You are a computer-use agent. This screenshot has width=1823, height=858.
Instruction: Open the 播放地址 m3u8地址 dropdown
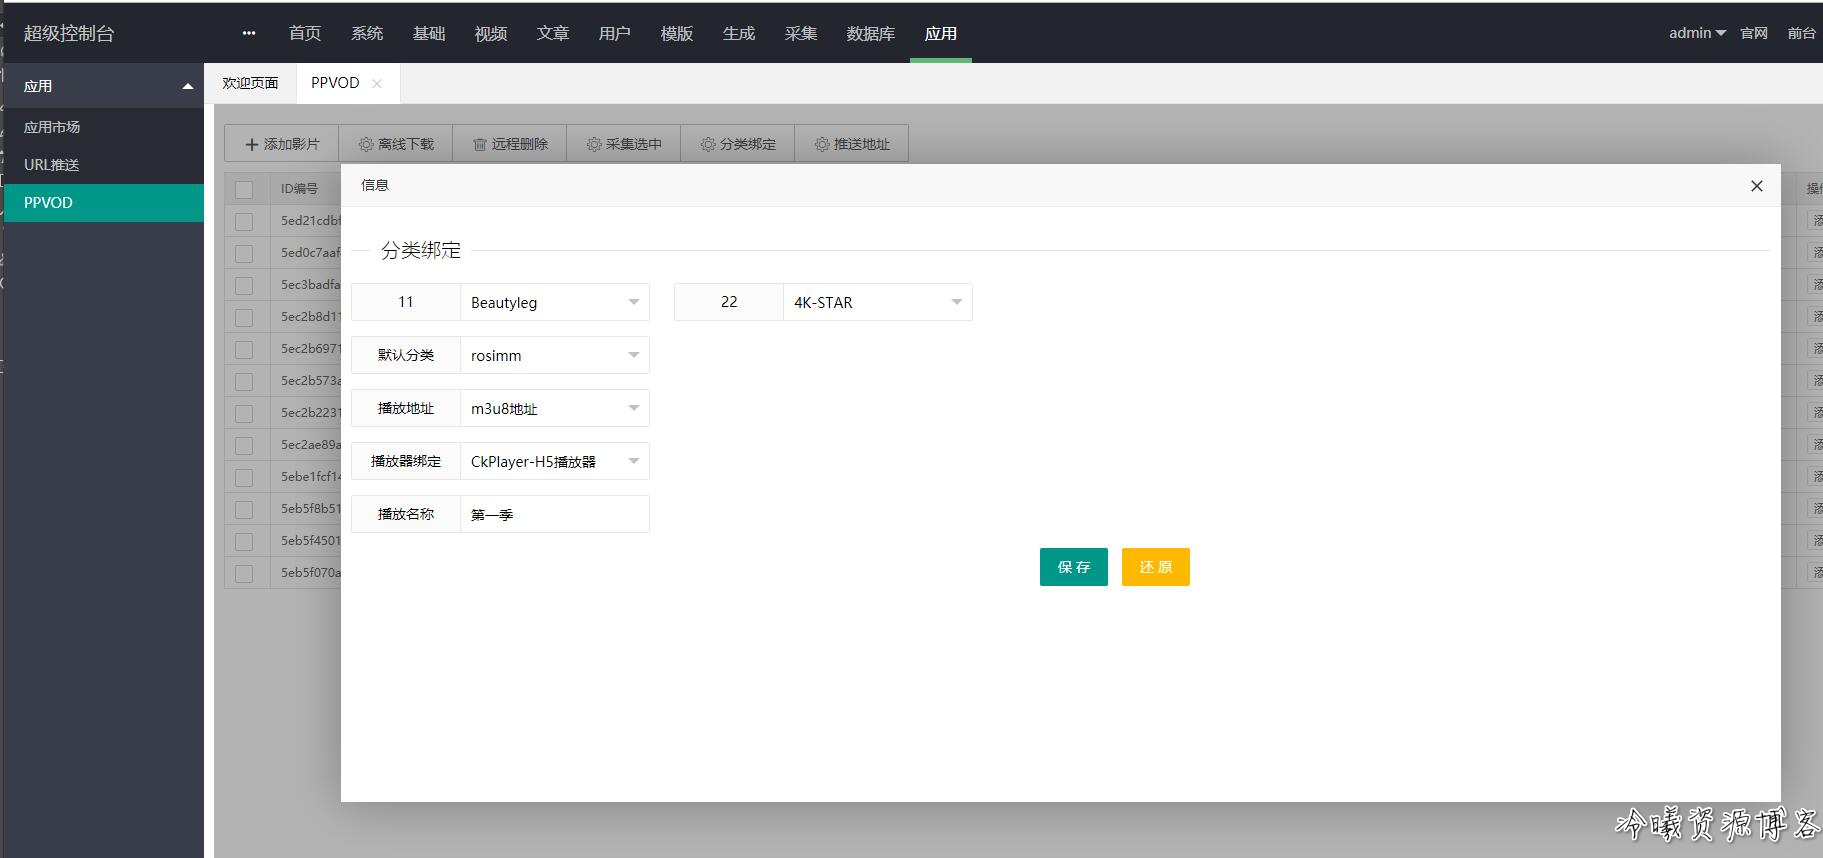(555, 408)
